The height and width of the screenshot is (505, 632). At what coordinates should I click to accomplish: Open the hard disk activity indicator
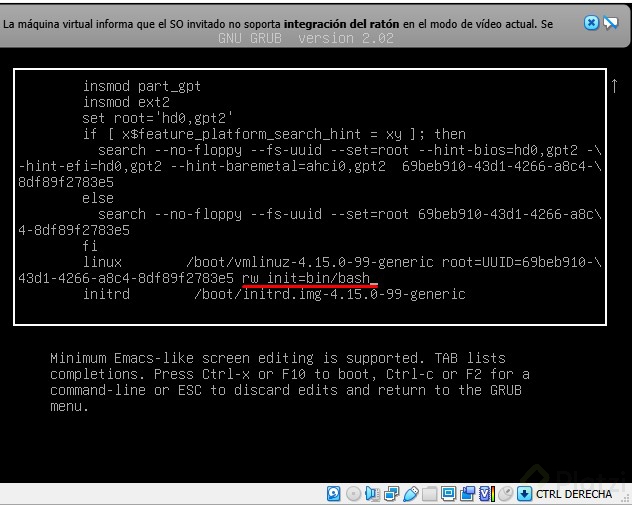tap(333, 494)
